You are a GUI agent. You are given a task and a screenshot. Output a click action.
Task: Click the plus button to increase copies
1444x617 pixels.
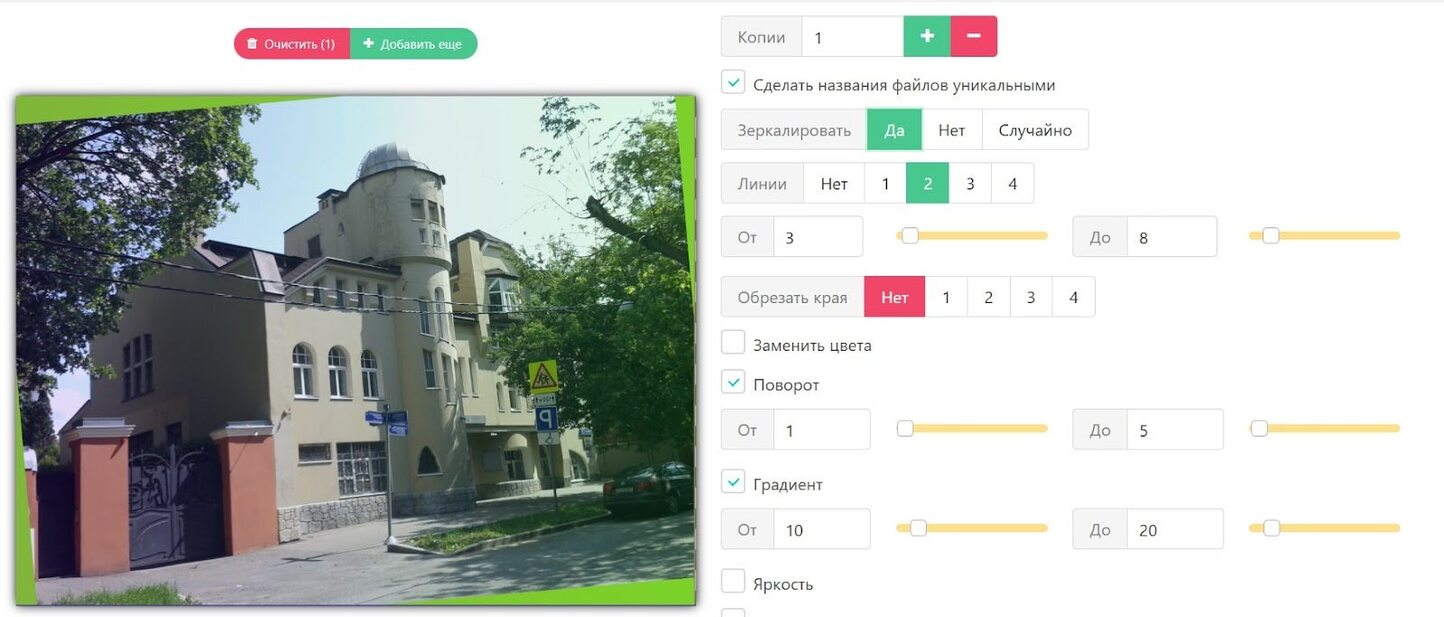(x=927, y=37)
